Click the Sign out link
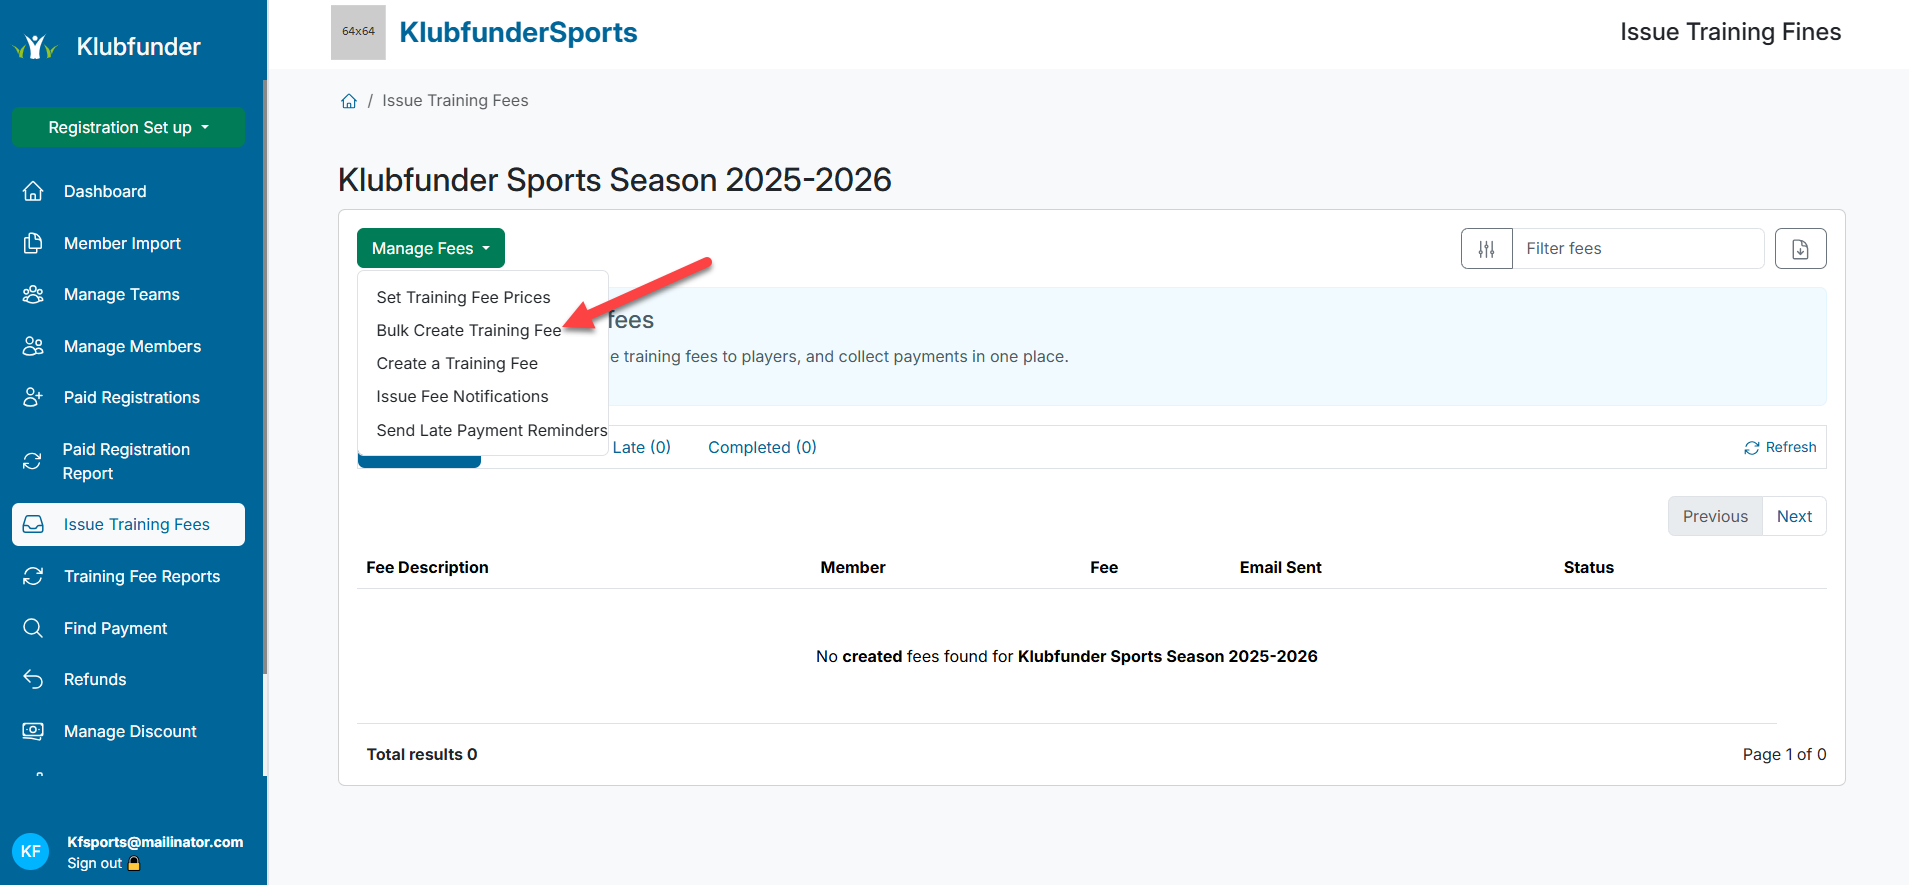Image resolution: width=1909 pixels, height=885 pixels. click(x=95, y=863)
